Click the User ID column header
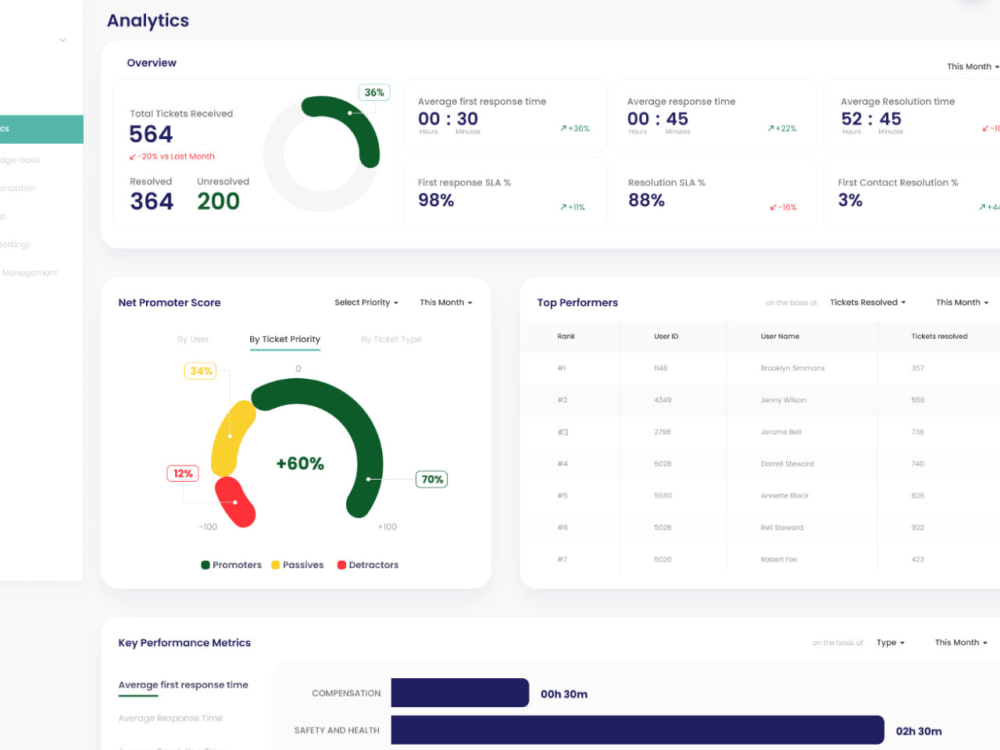The image size is (1000, 750). coord(666,336)
